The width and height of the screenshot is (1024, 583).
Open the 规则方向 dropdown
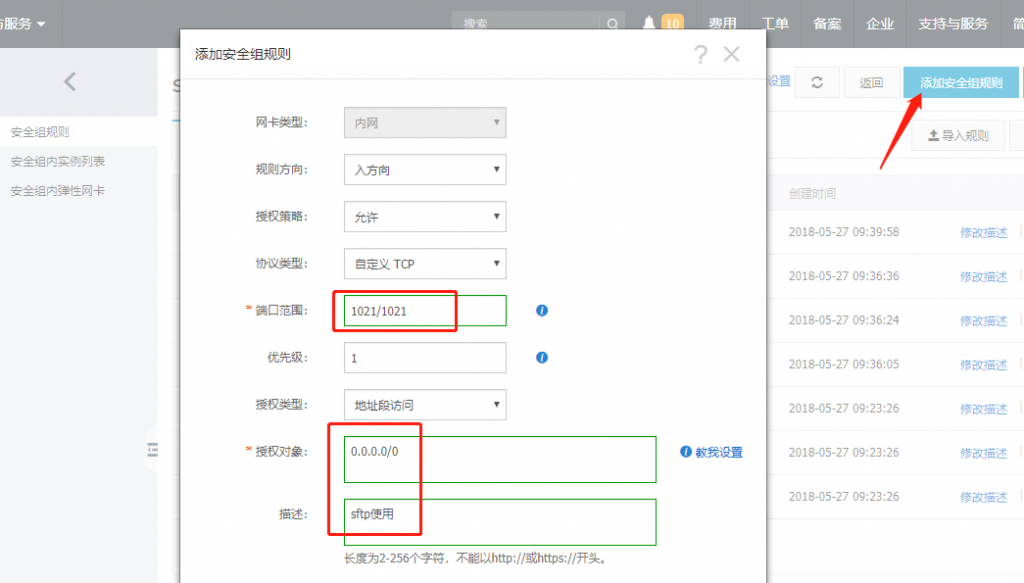pyautogui.click(x=424, y=170)
